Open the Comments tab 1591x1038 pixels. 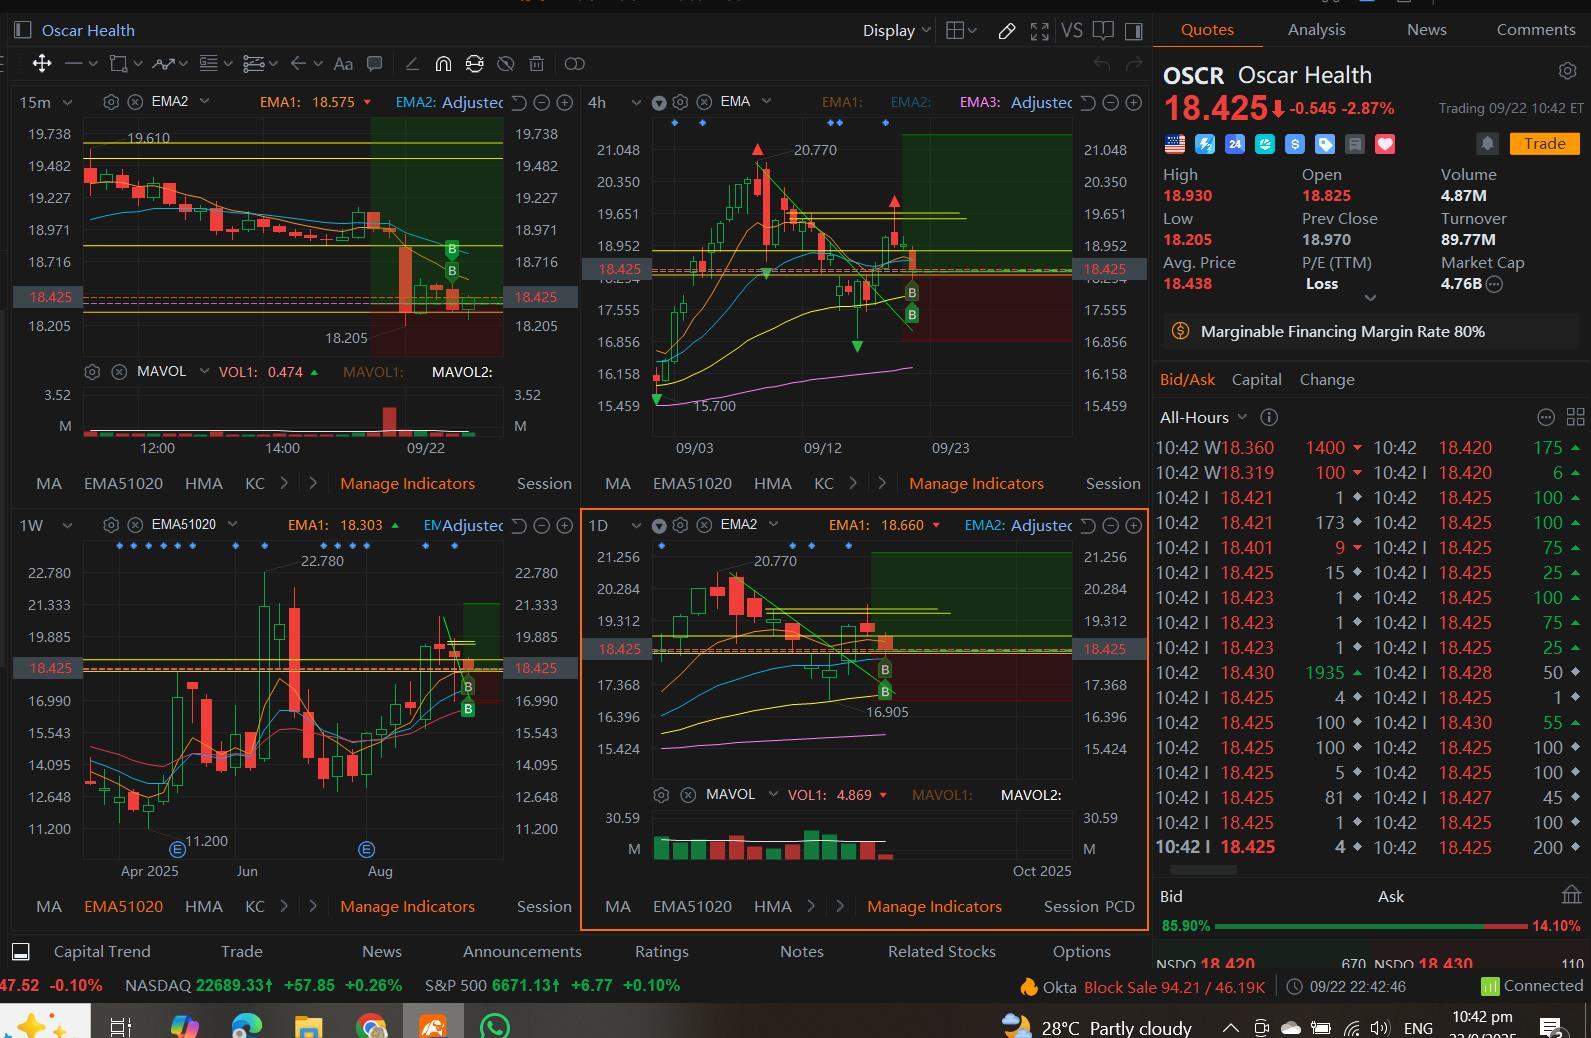(x=1536, y=30)
